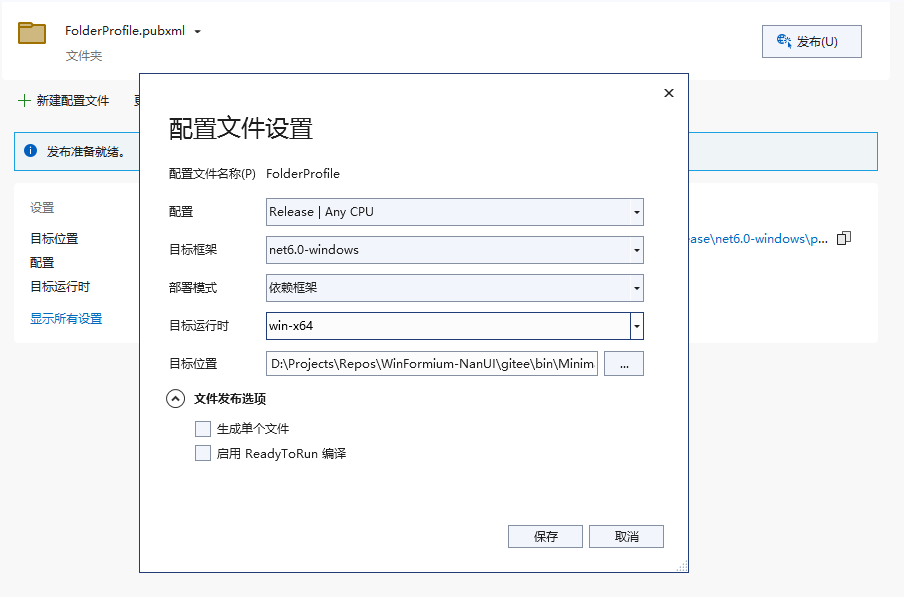
Task: Click the dialog resize grip corner
Action: 682,566
